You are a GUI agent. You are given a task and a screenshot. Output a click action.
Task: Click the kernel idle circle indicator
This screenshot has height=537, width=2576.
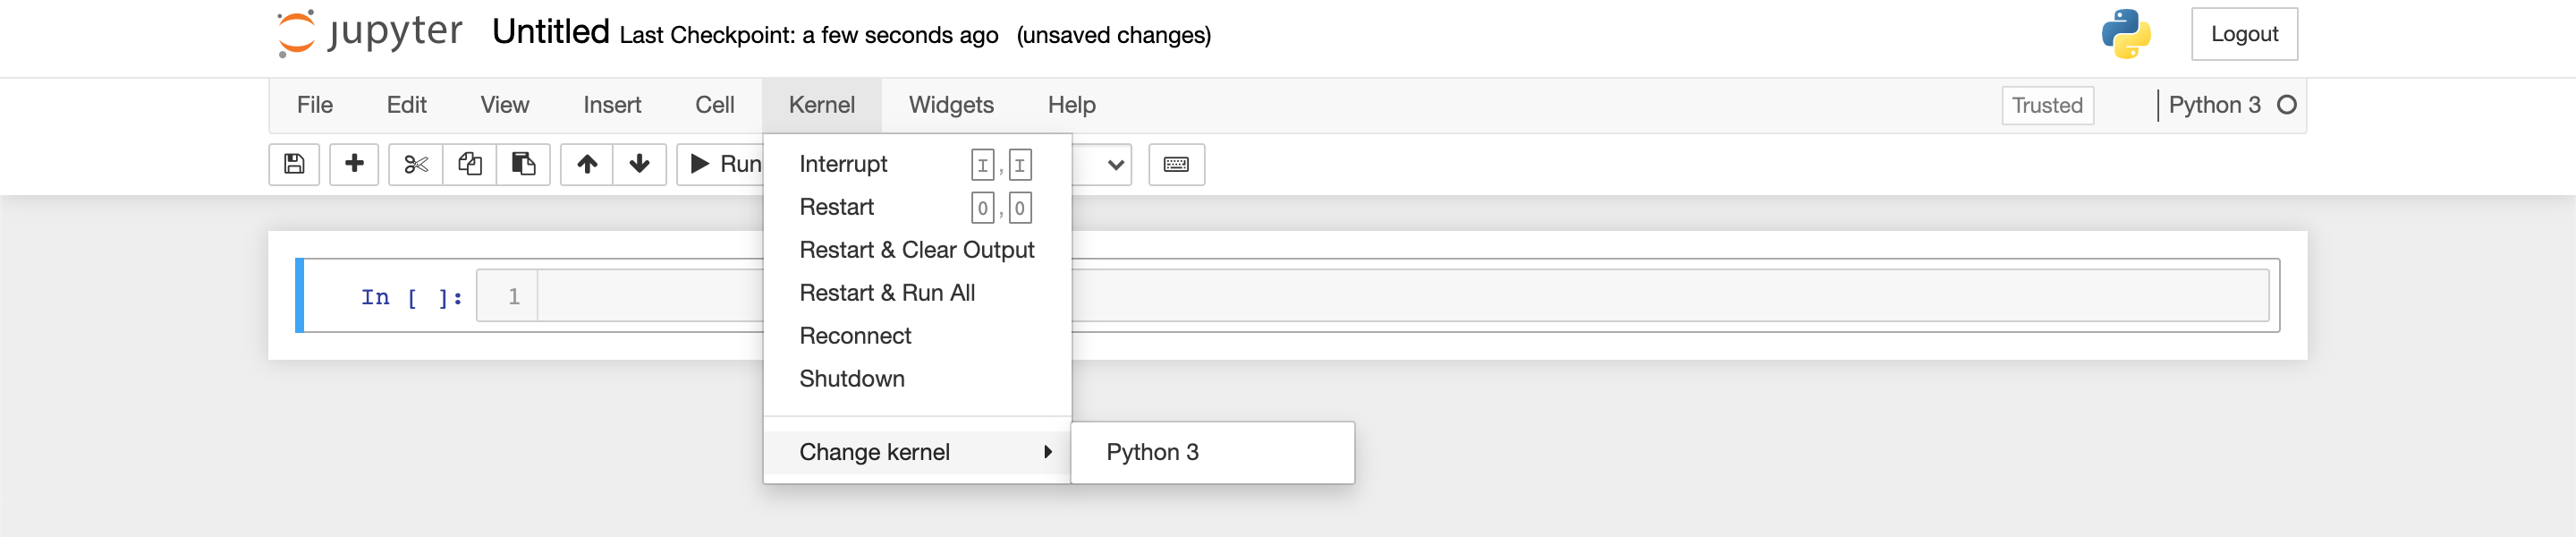pyautogui.click(x=2286, y=105)
